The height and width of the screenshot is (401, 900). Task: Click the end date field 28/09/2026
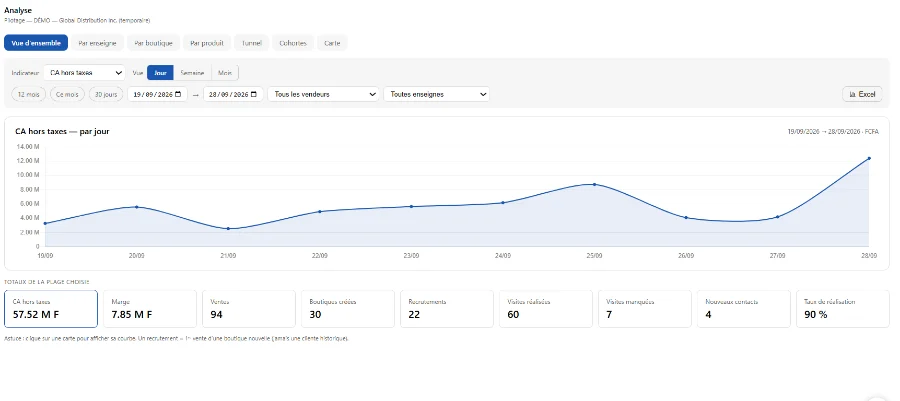tap(234, 94)
